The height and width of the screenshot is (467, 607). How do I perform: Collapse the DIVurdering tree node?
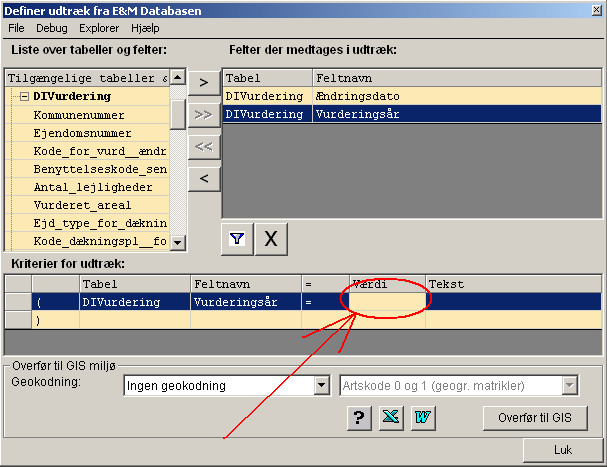click(x=25, y=97)
